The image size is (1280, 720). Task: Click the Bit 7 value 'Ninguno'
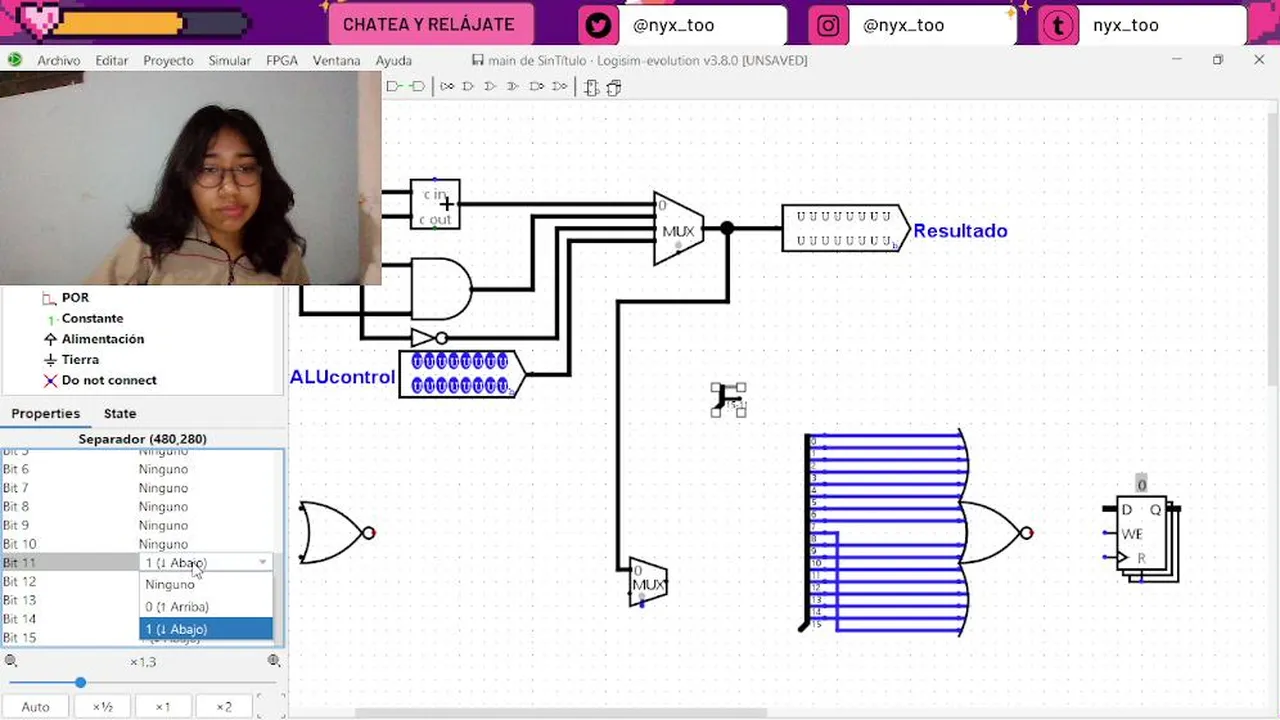(163, 488)
